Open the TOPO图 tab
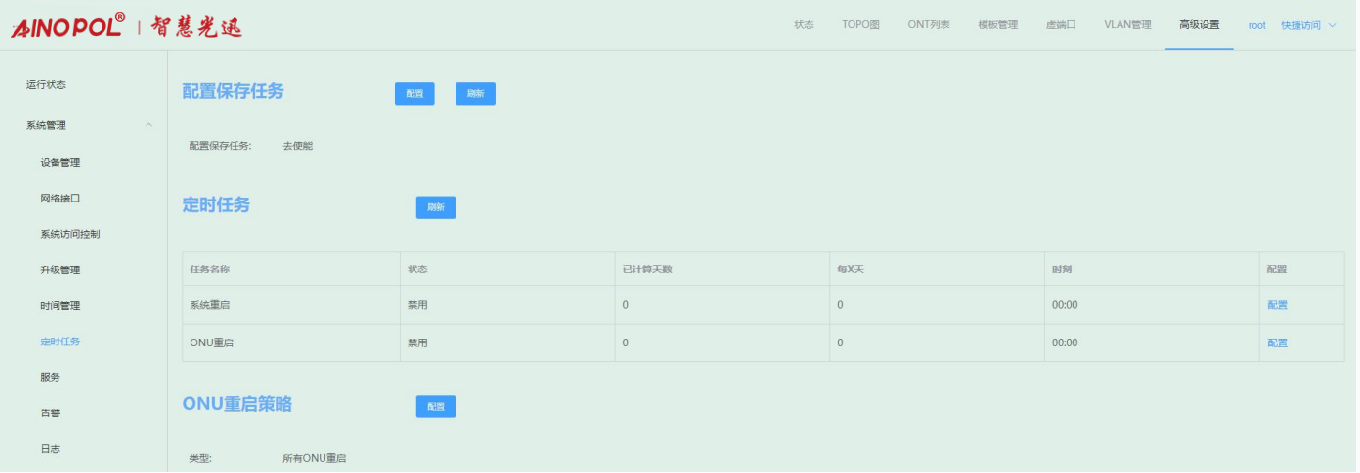Image resolution: width=1360 pixels, height=473 pixels. click(x=860, y=25)
